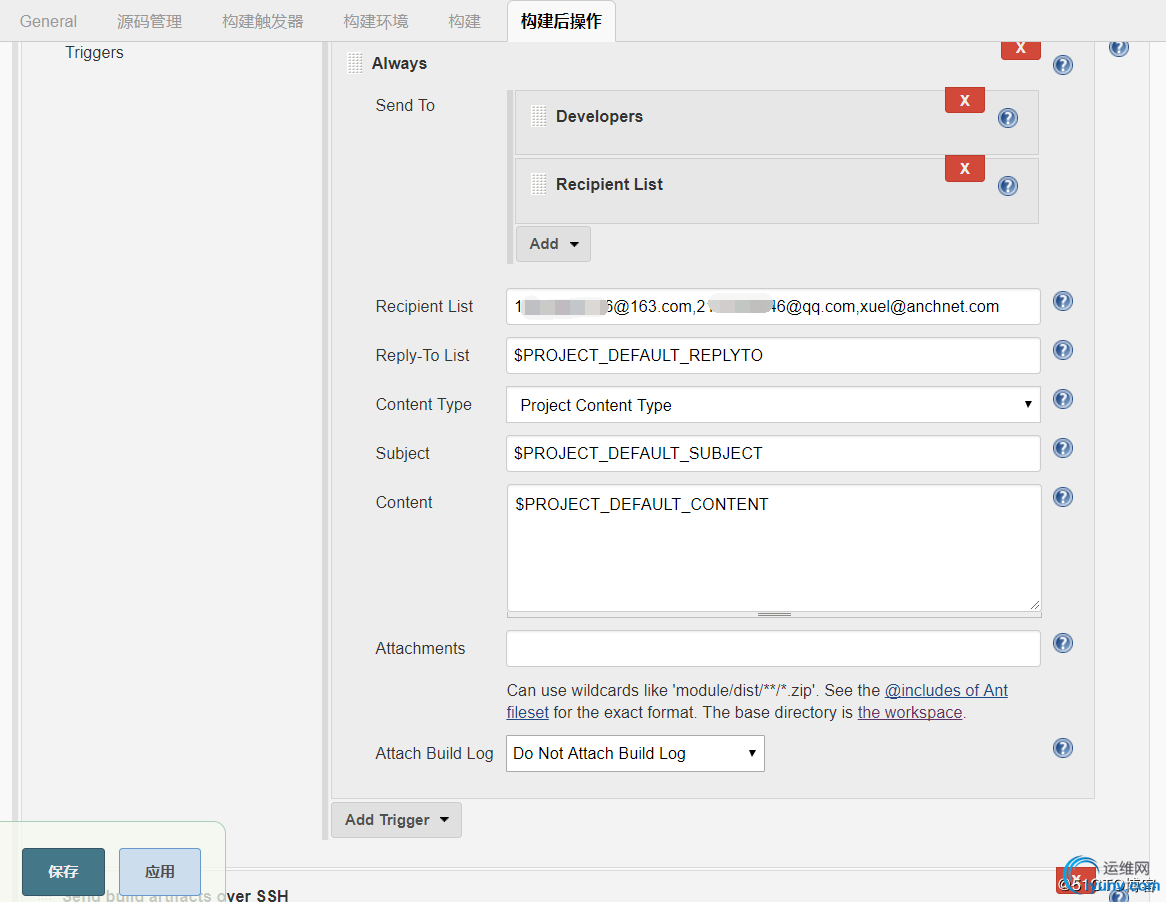
Task: Open help for the Always trigger
Action: point(1063,65)
